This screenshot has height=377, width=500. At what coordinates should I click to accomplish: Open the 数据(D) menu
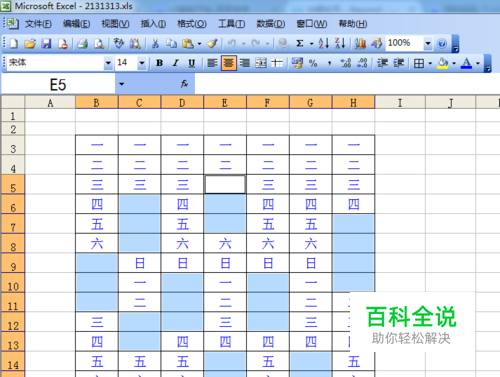(271, 24)
